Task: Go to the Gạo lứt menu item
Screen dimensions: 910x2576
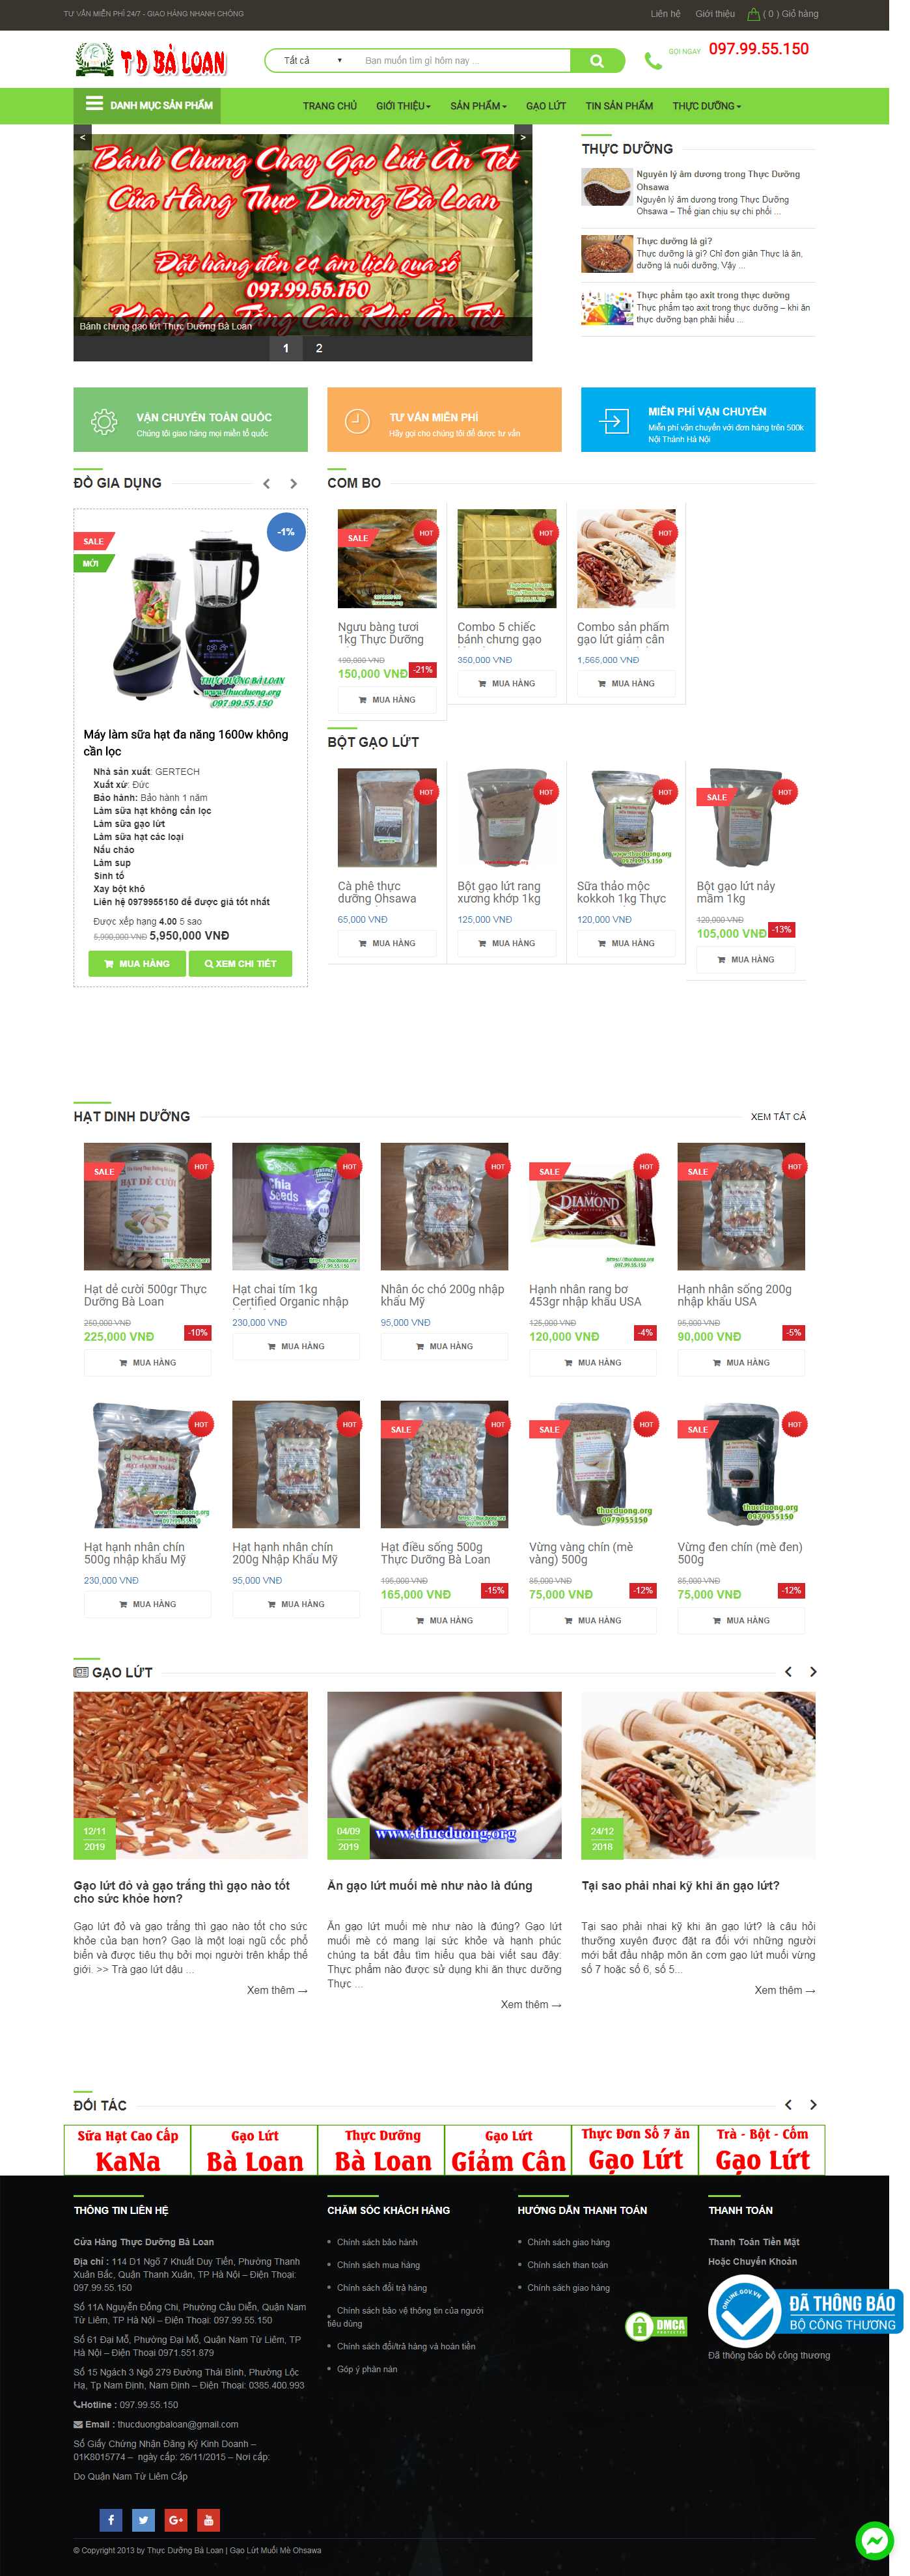Action: pyautogui.click(x=546, y=106)
